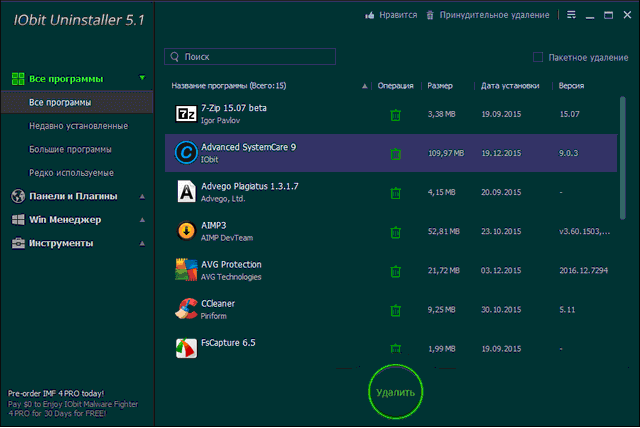Screen dimensions: 640x428
Task: Click the trash icon for AIMP3
Action: point(395,232)
